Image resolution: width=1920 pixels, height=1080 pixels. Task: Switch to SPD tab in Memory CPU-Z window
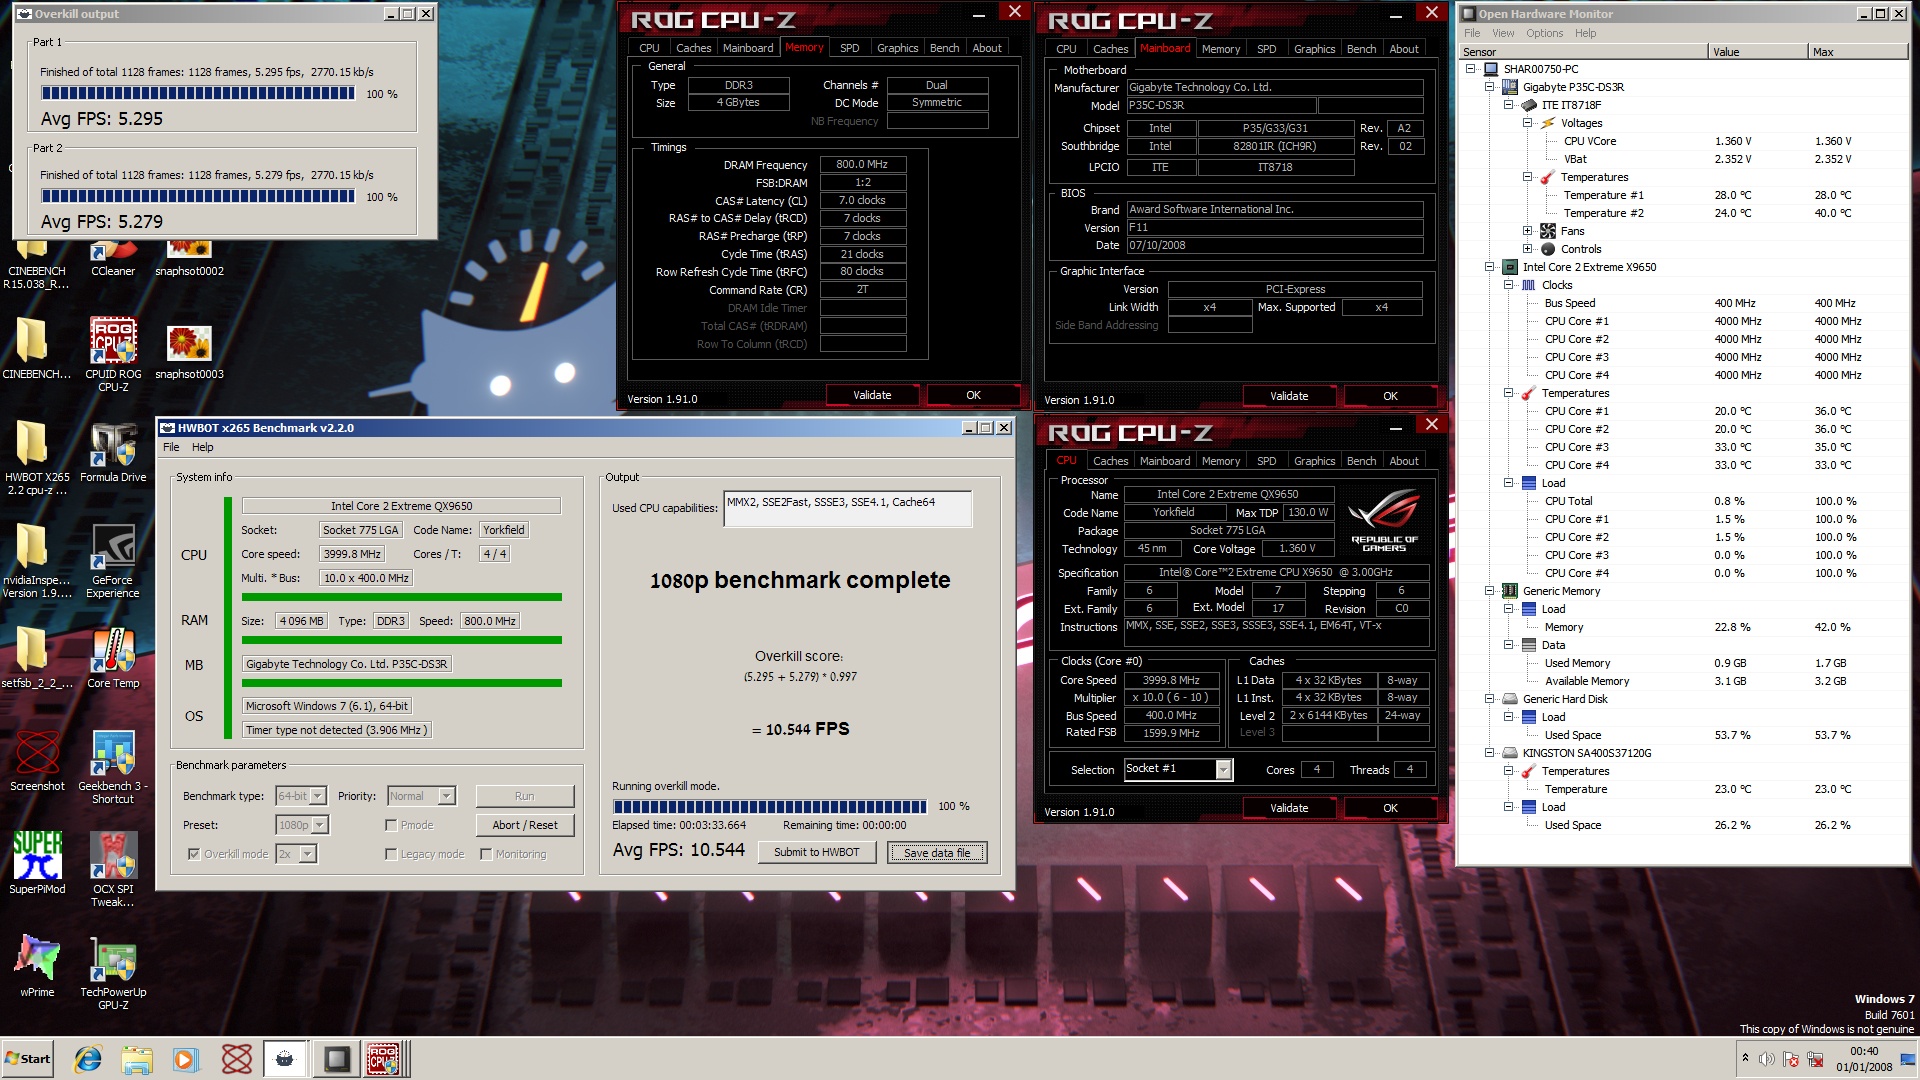(849, 48)
